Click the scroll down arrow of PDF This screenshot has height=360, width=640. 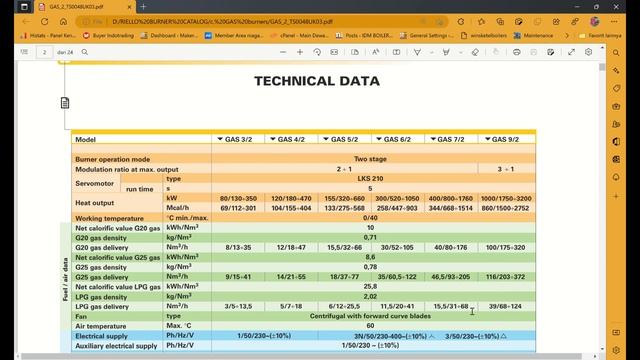coord(602,349)
